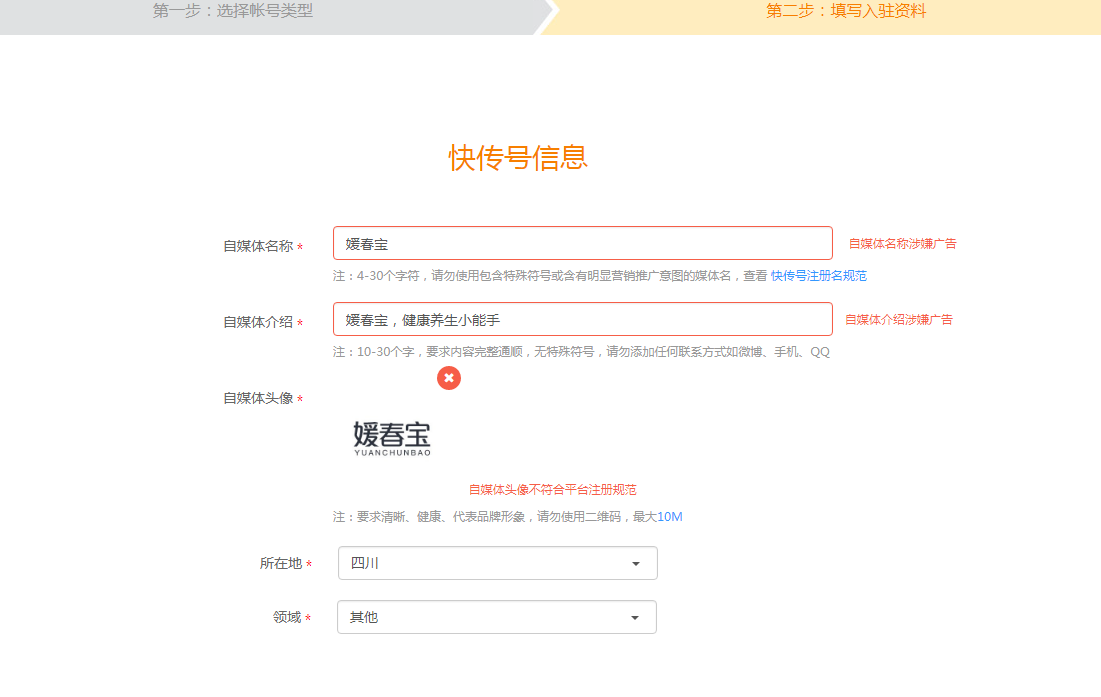Focus the 自媒体介绍 text field
This screenshot has width=1101, height=697.
pyautogui.click(x=582, y=318)
